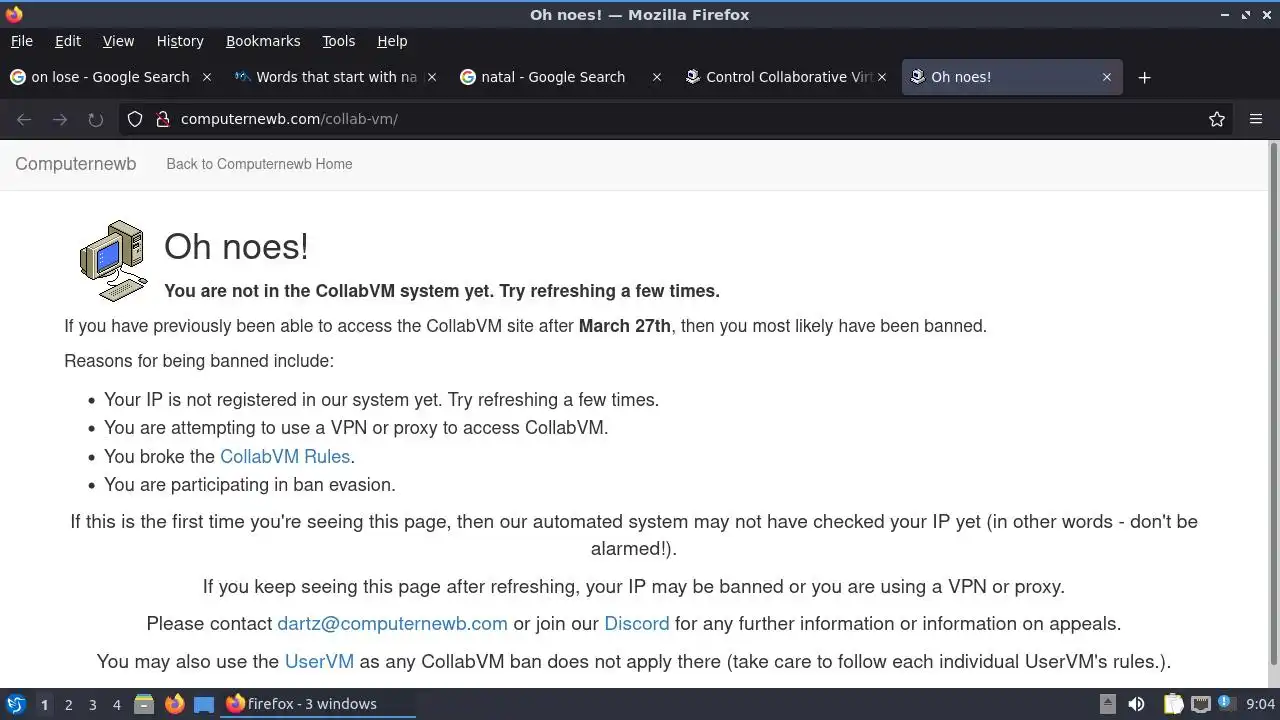1280x720 pixels.
Task: Click the clipboard icon in system tray
Action: [x=1173, y=704]
